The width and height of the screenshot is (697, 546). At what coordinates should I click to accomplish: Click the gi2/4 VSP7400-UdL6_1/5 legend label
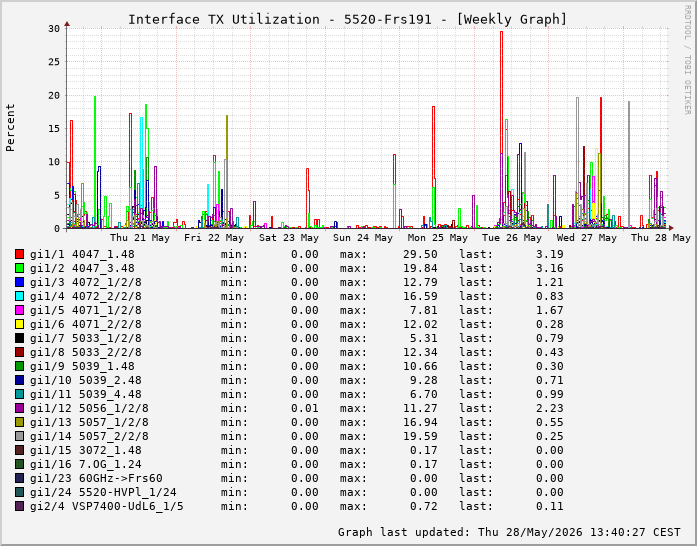[107, 506]
